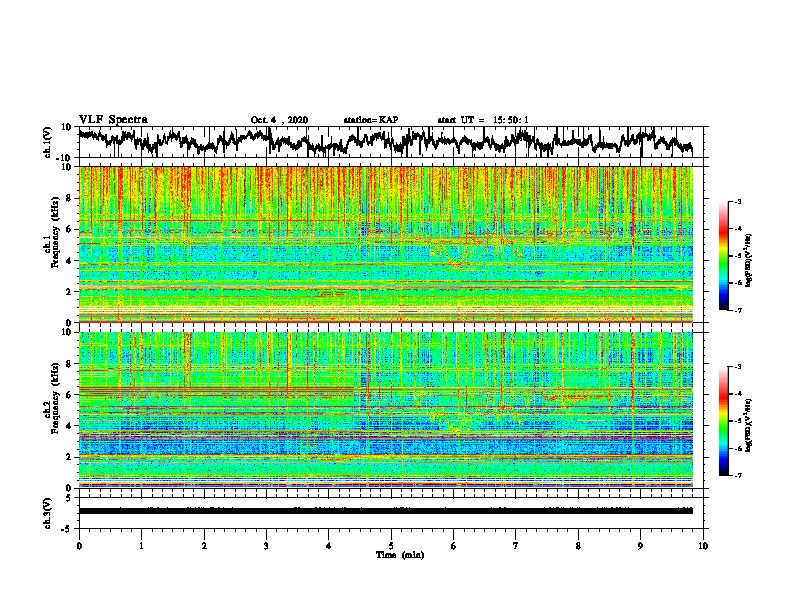This screenshot has height=612, width=792.
Task: Click time axis tick label '2'
Action: click(204, 545)
